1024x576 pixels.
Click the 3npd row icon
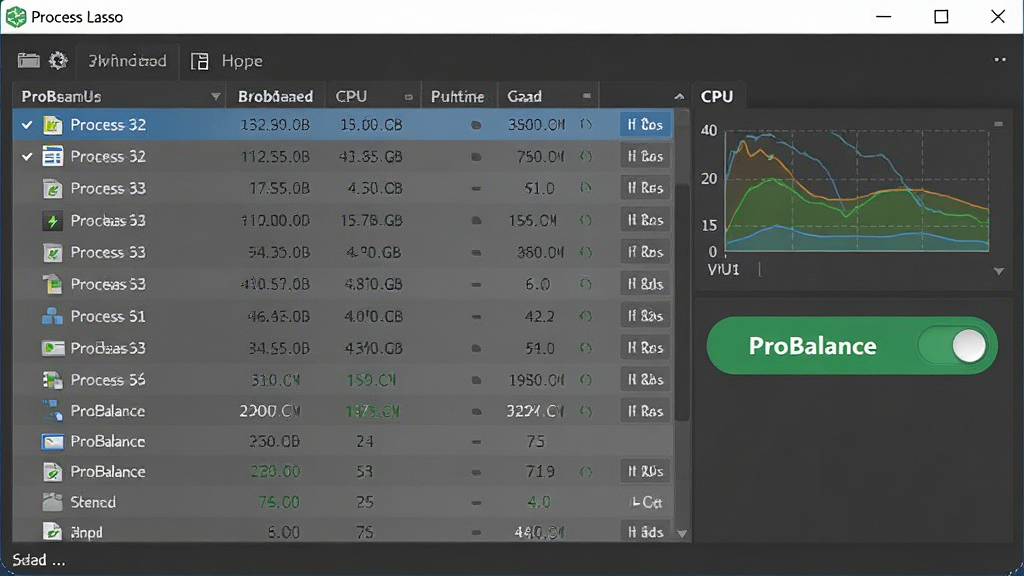[x=52, y=532]
